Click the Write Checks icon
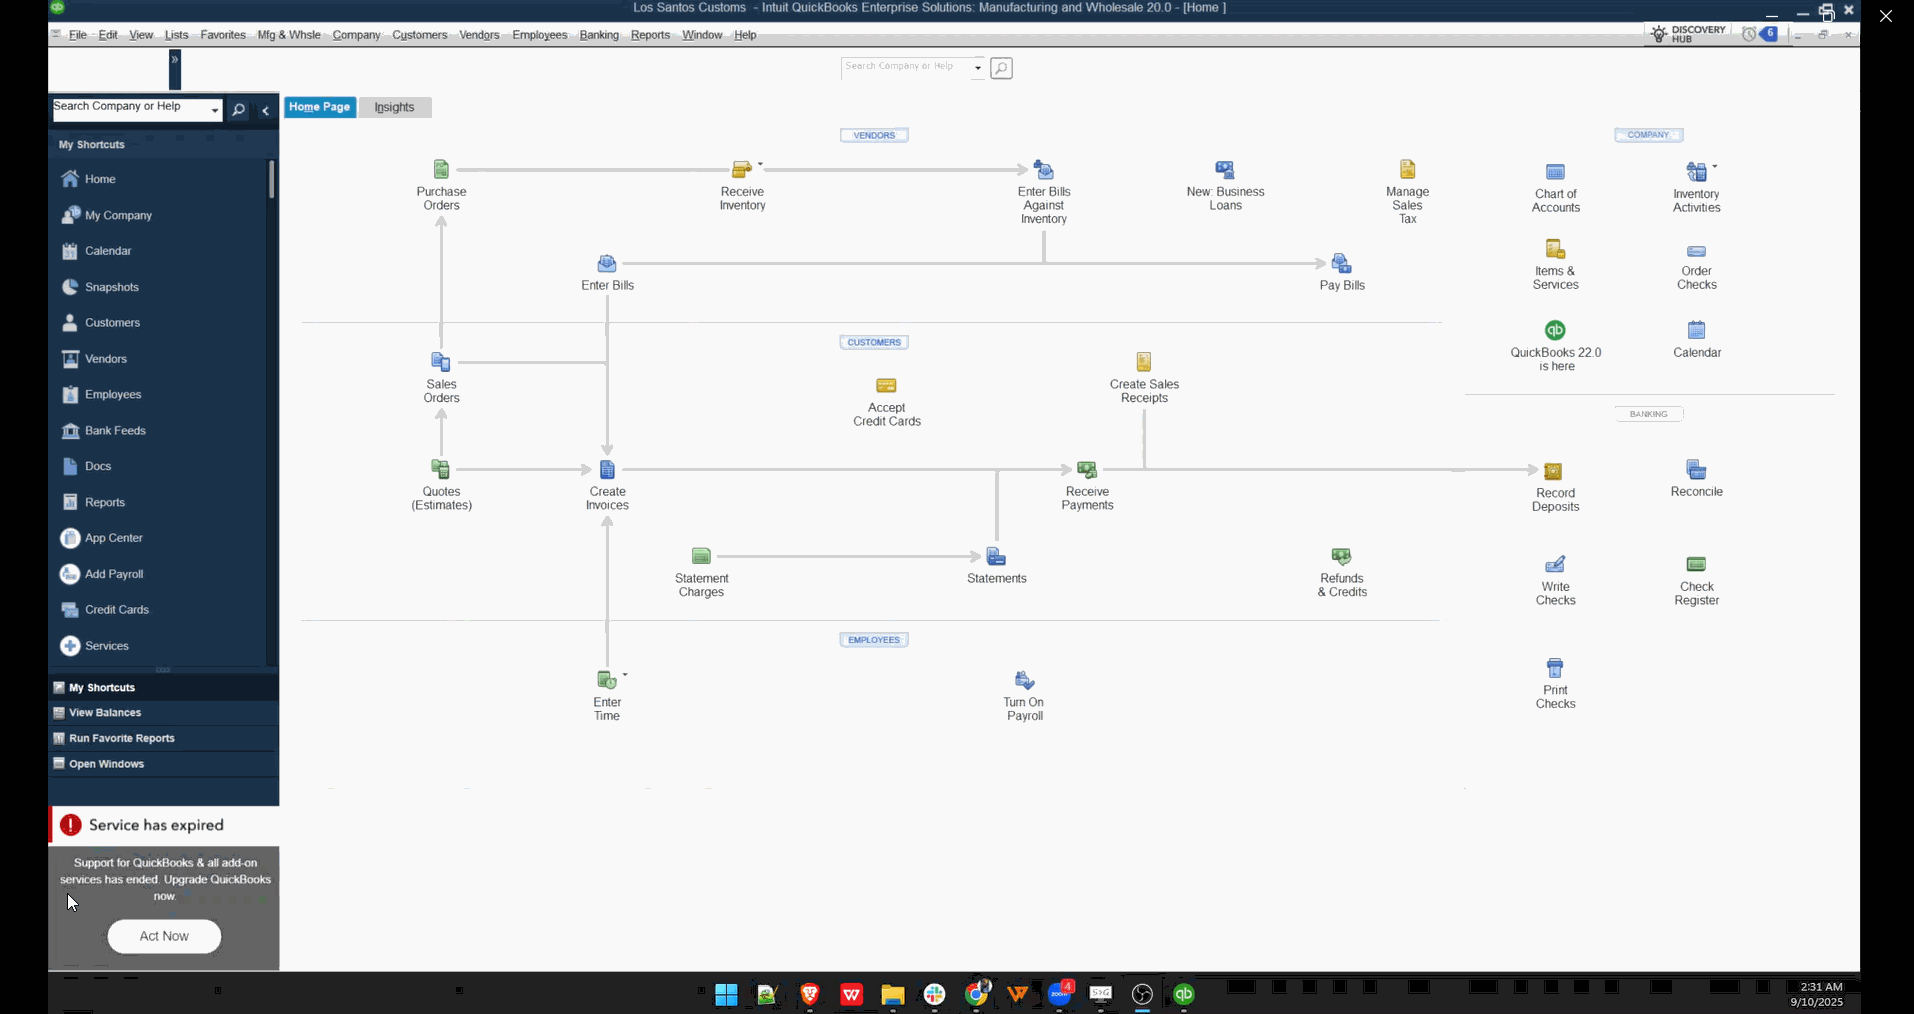Image resolution: width=1914 pixels, height=1014 pixels. pos(1555,565)
